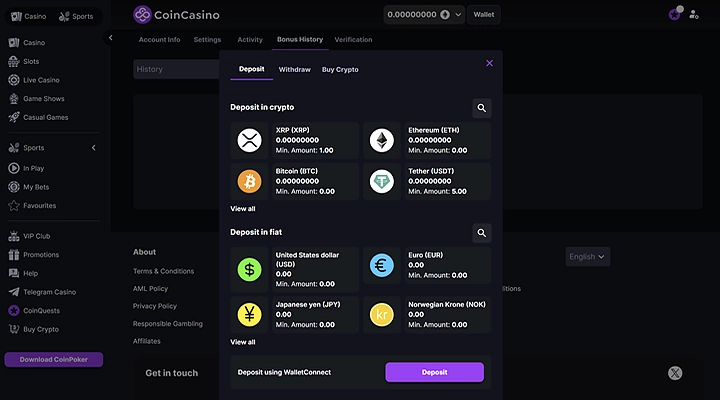This screenshot has width=720, height=400.
Task: Open the balance currency dropdown
Action: [x=424, y=15]
